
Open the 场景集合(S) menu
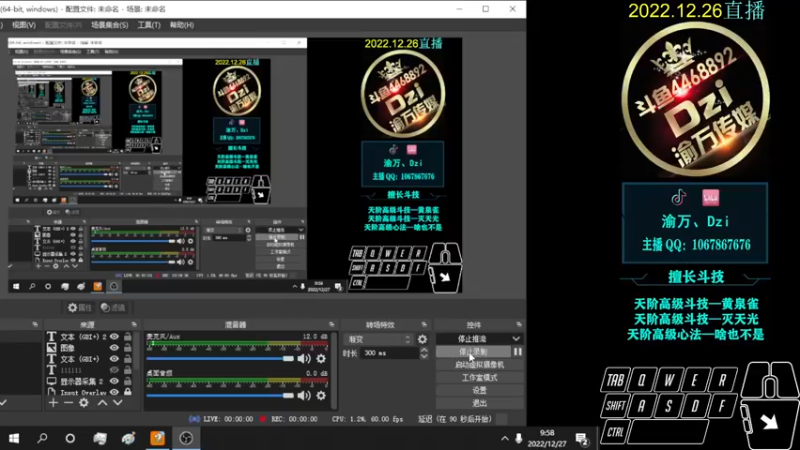[x=110, y=24]
